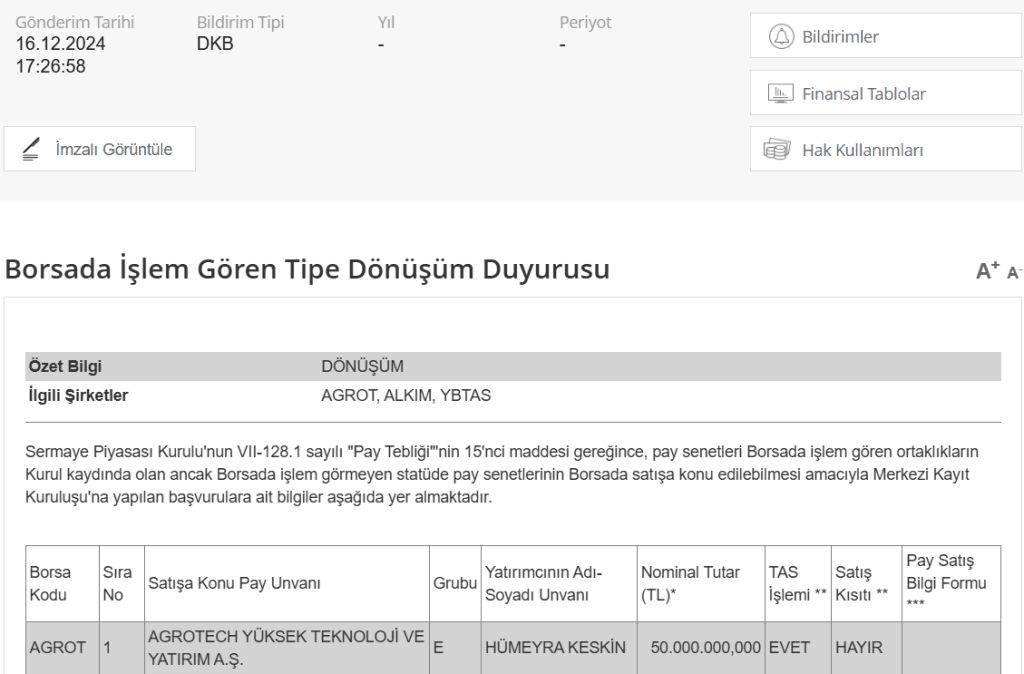Click the Pay Satış Bilgi Formu header
The image size is (1024, 674).
(x=952, y=583)
